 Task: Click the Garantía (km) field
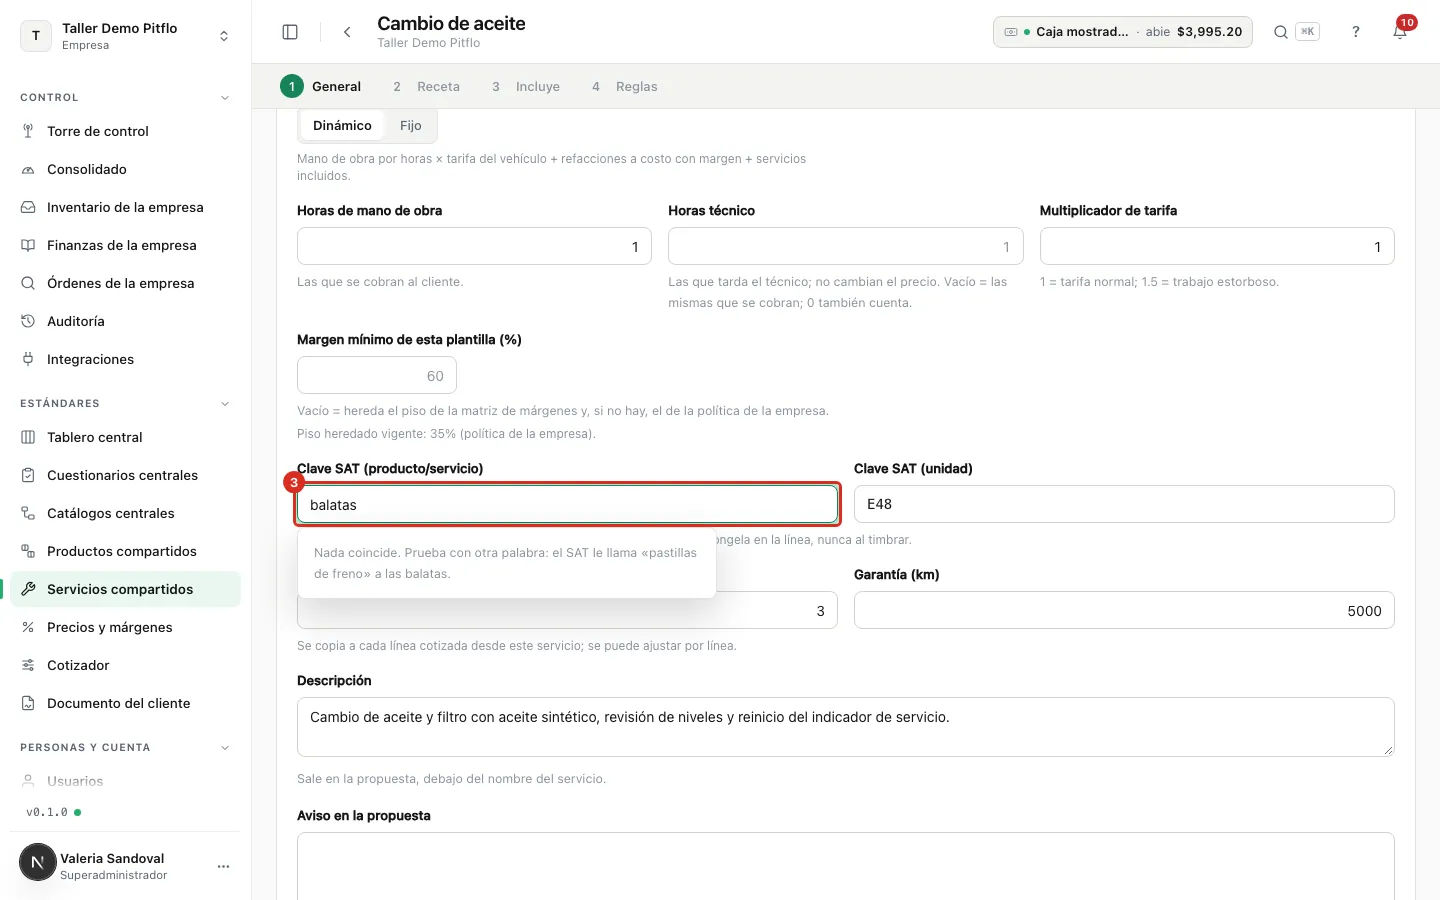[1124, 610]
